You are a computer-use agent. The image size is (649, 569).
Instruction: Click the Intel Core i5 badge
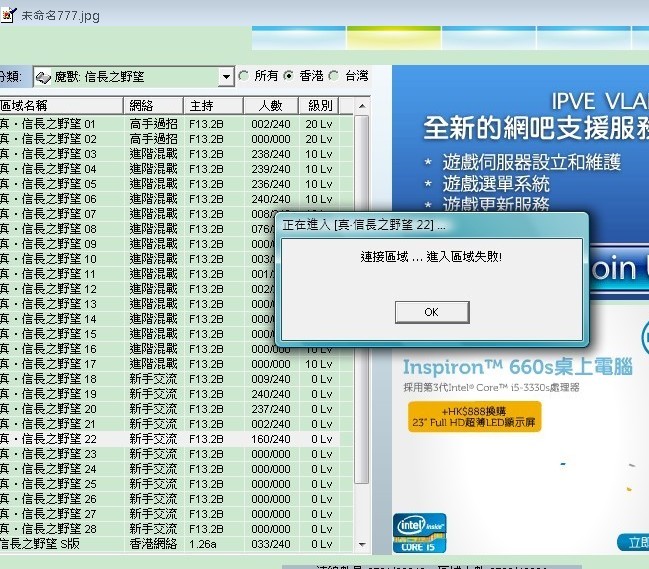(x=419, y=533)
